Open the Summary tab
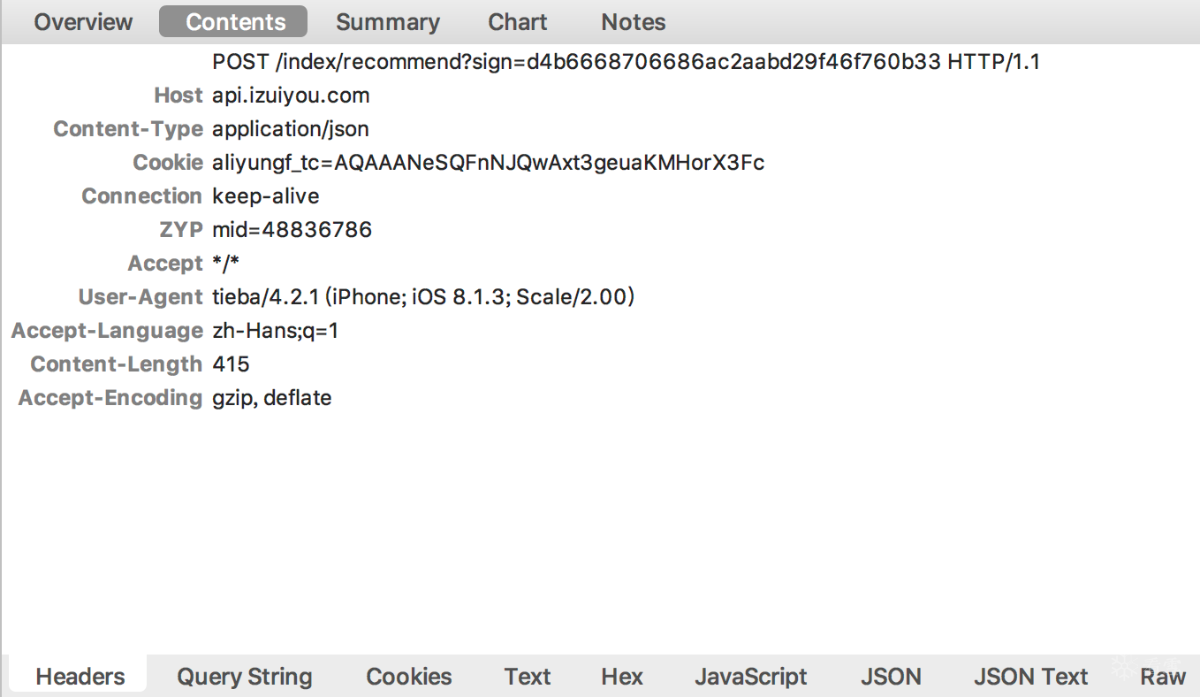 387,21
